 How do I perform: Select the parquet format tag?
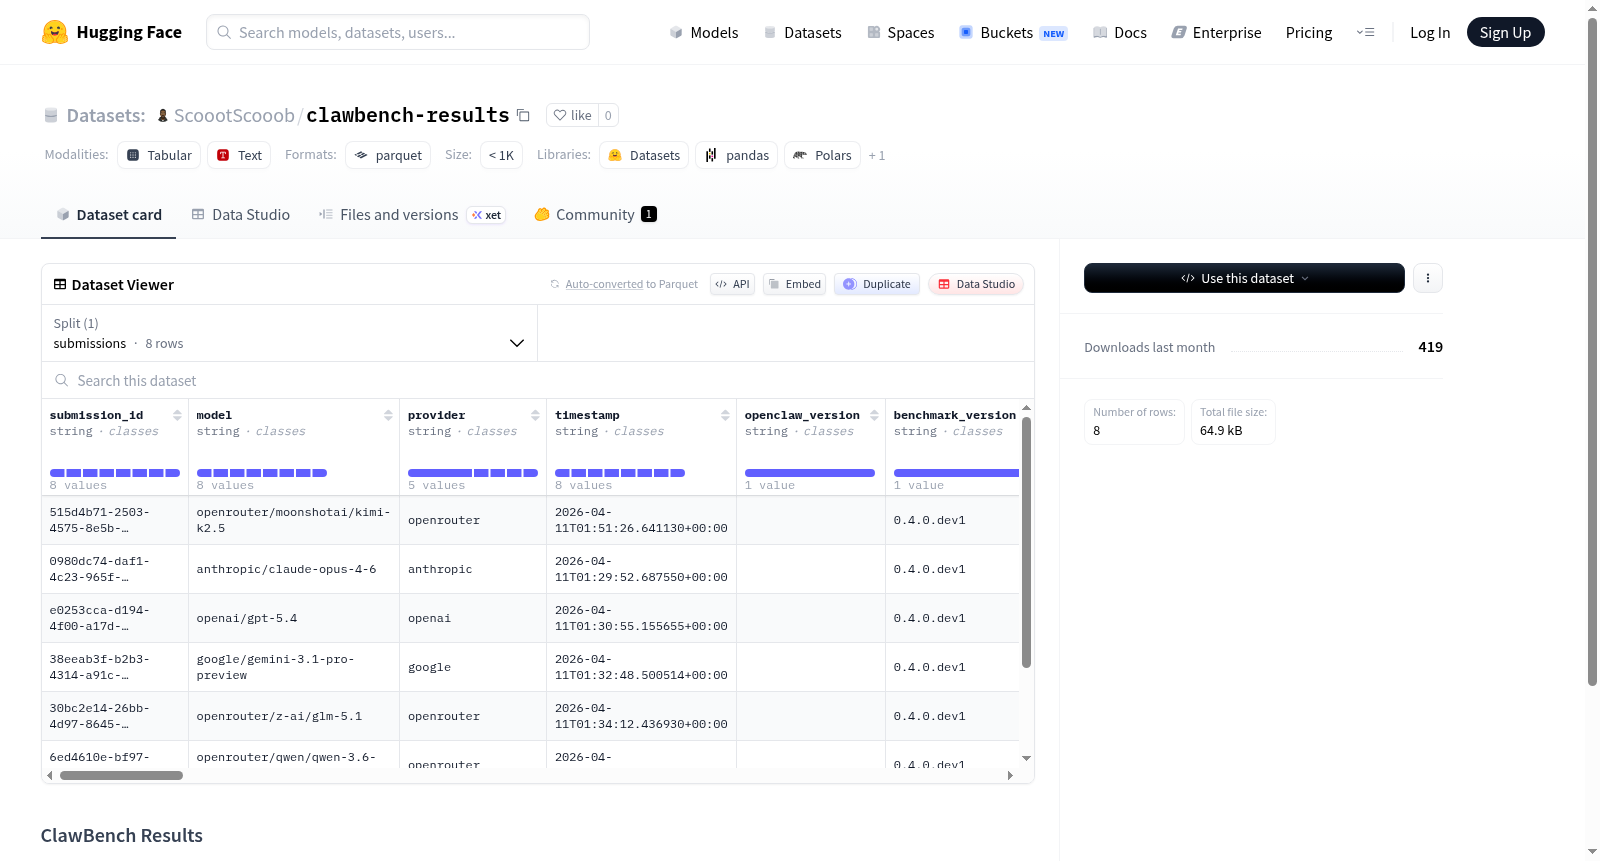pos(388,155)
